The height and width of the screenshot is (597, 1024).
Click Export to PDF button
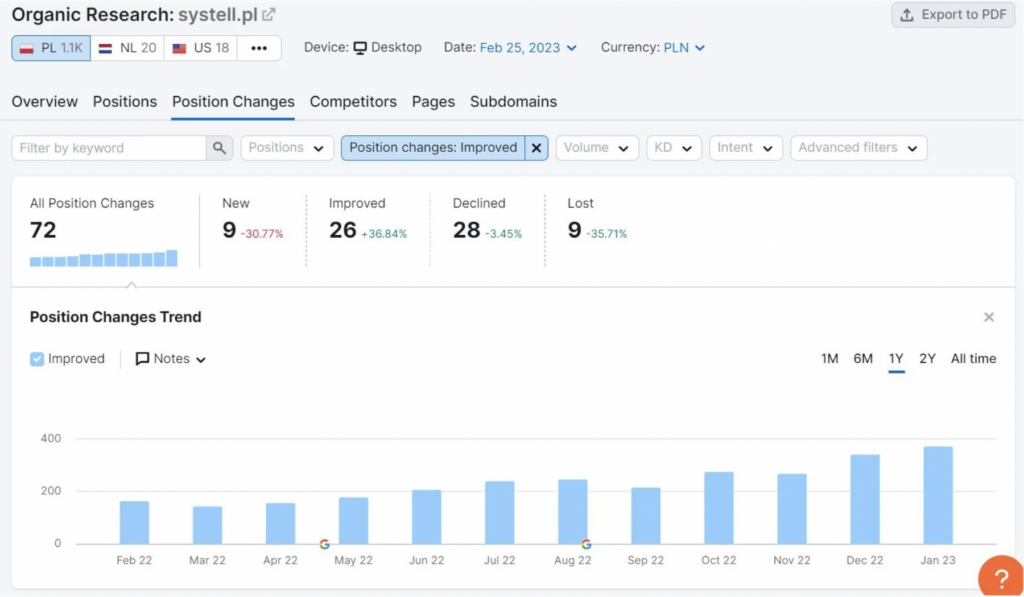point(953,14)
